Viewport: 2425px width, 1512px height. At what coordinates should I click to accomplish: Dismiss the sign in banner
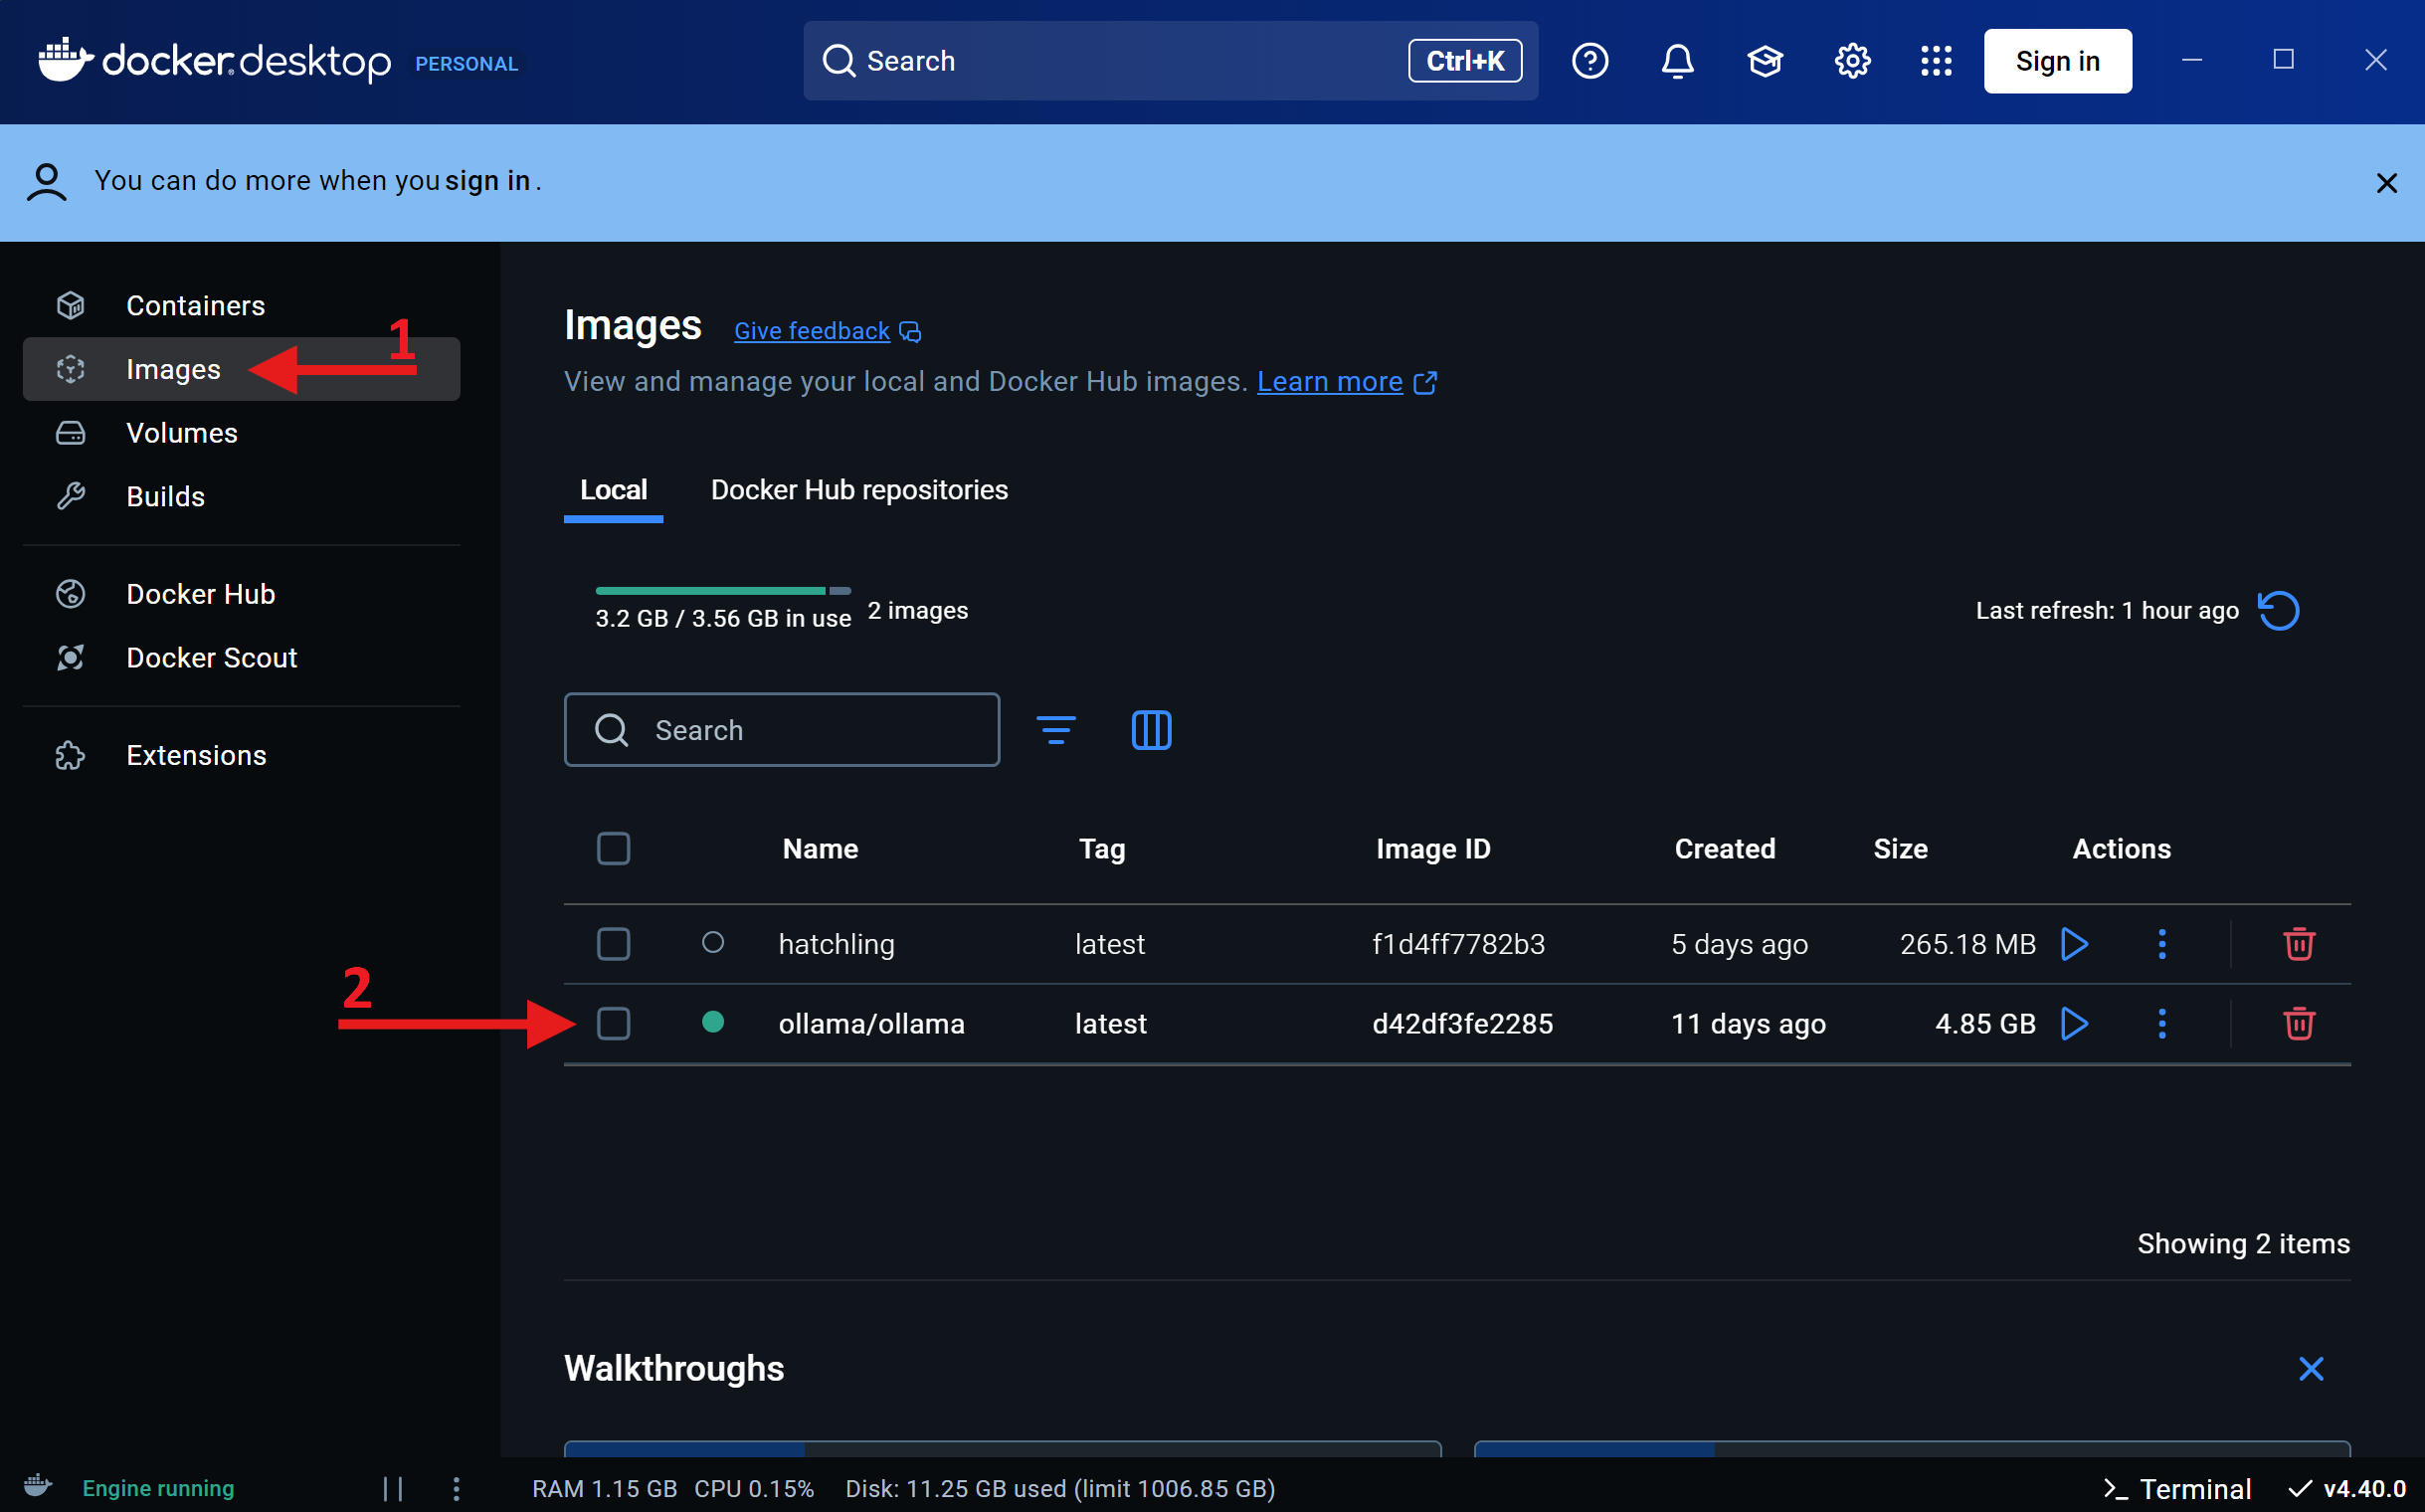[x=2386, y=183]
